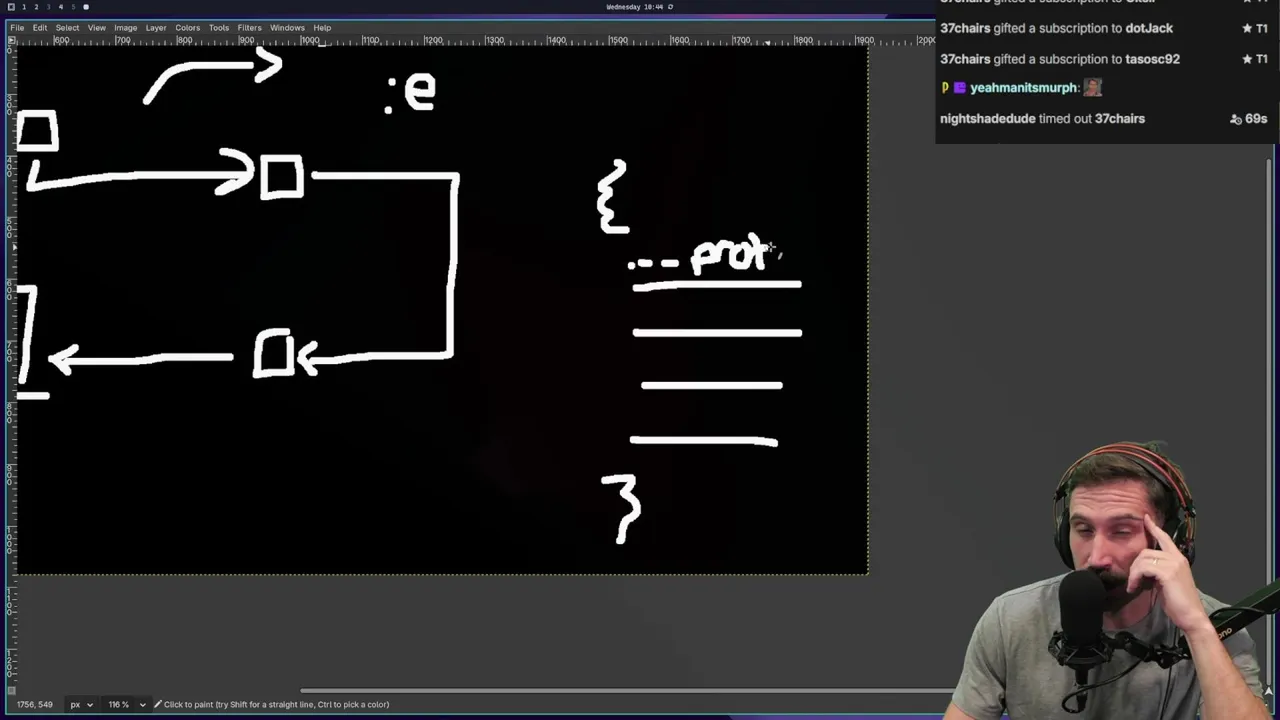Open the Filters menu
The height and width of the screenshot is (720, 1280).
tap(249, 28)
